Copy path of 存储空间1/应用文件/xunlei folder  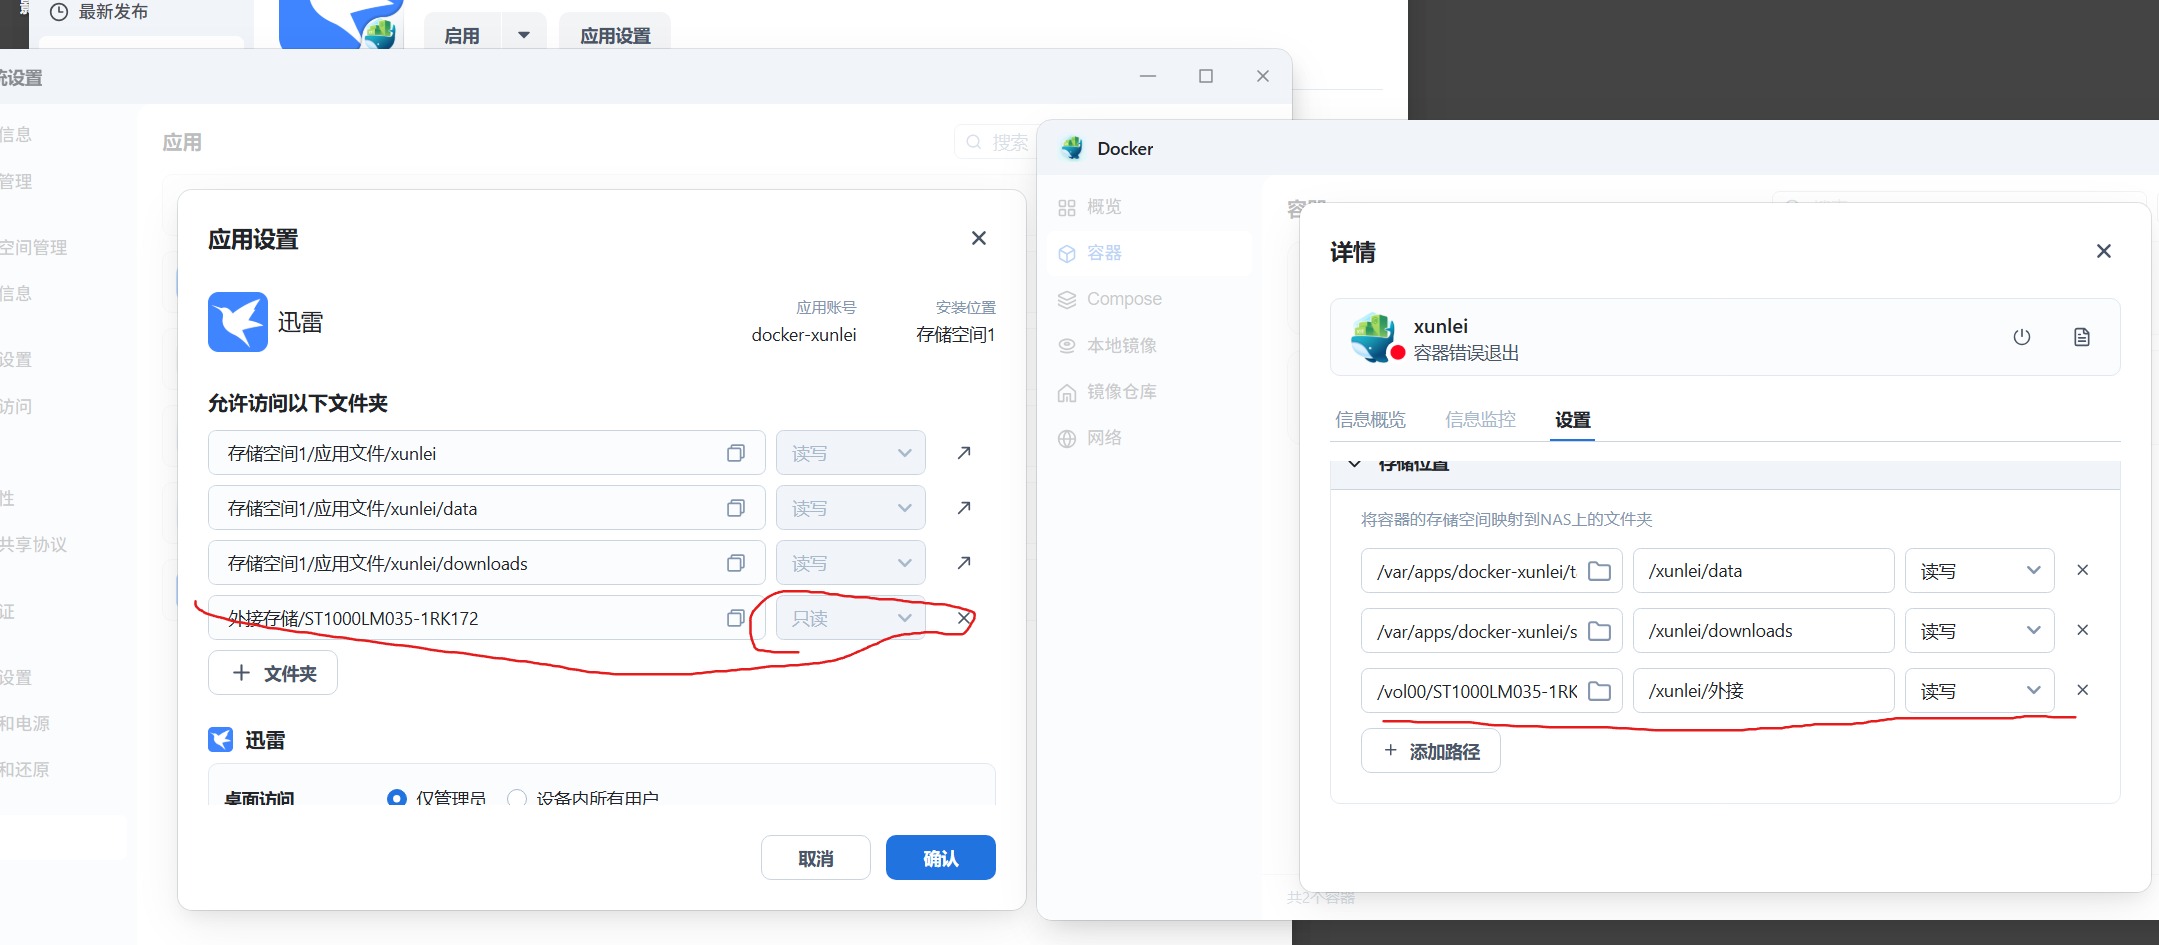click(736, 453)
